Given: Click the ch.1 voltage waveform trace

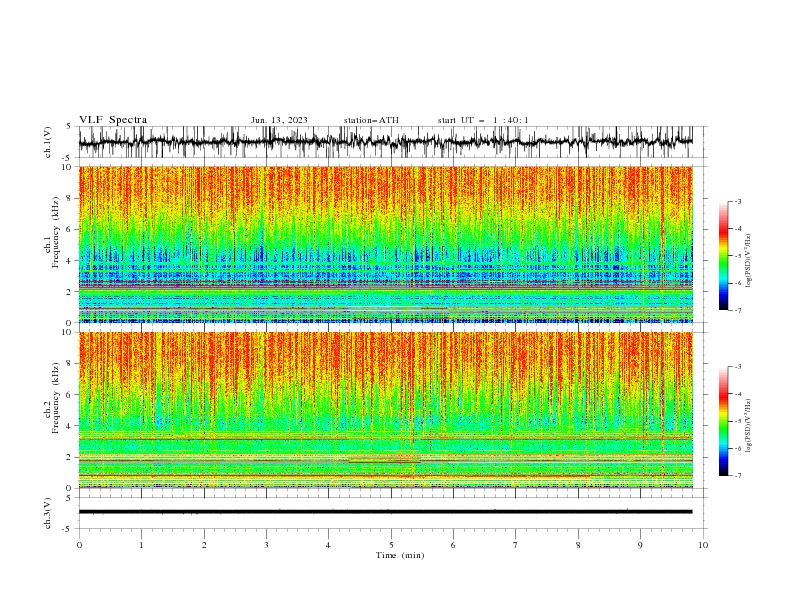Looking at the screenshot, I should click(385, 142).
